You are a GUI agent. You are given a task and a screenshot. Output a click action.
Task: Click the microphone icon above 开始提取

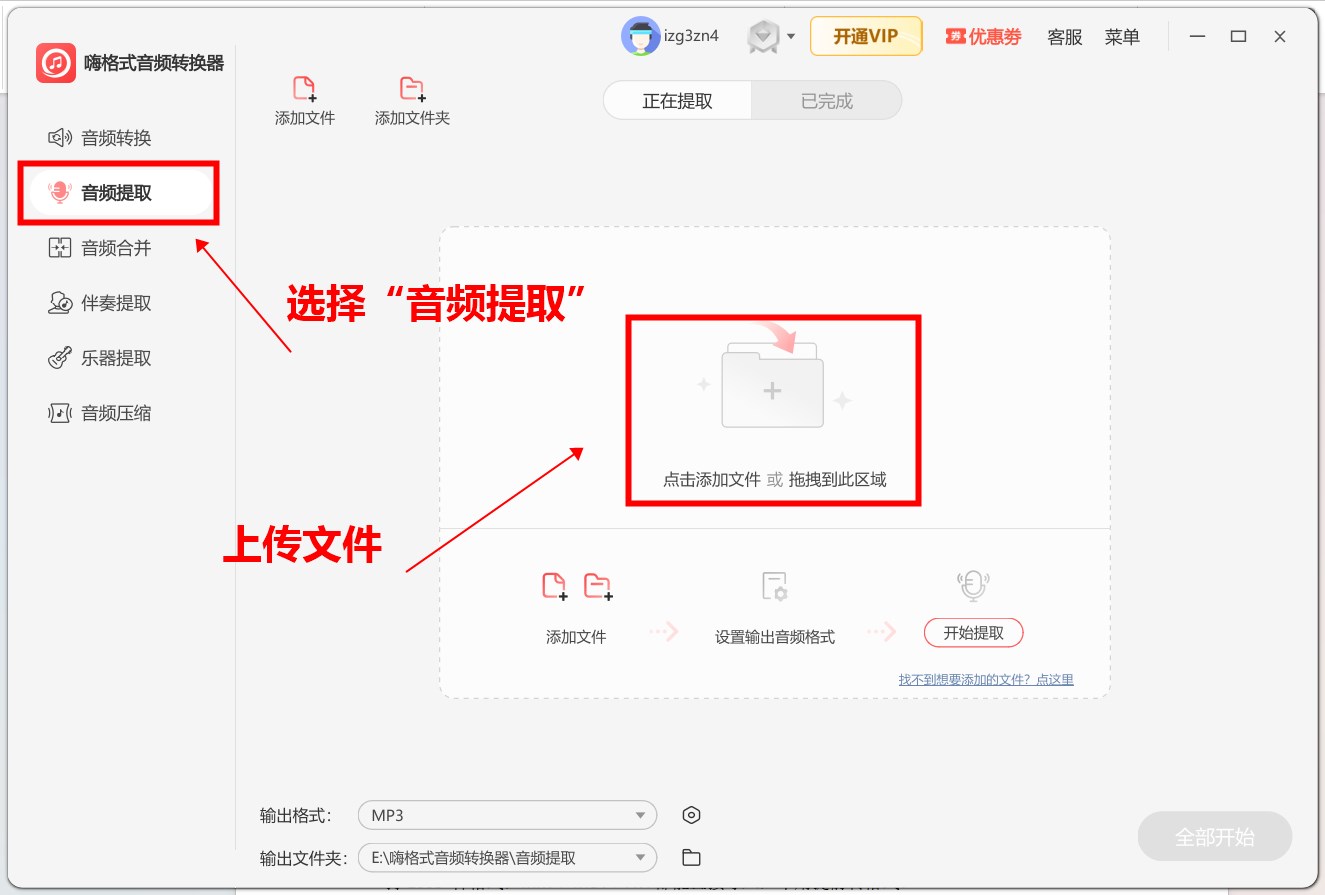[973, 585]
